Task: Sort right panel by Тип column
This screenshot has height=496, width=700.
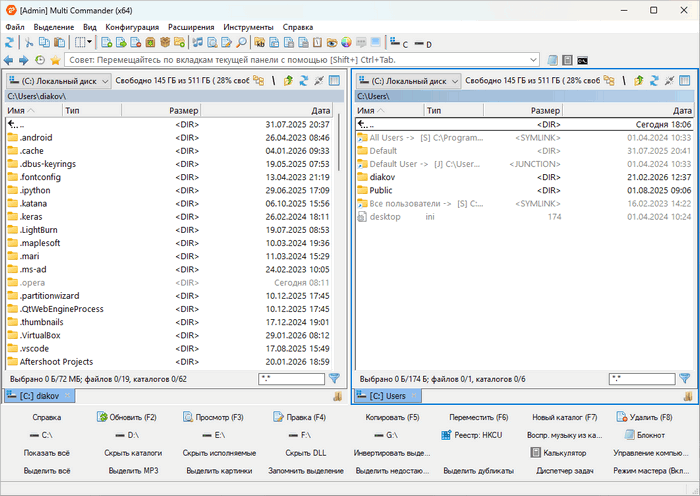Action: [x=454, y=110]
